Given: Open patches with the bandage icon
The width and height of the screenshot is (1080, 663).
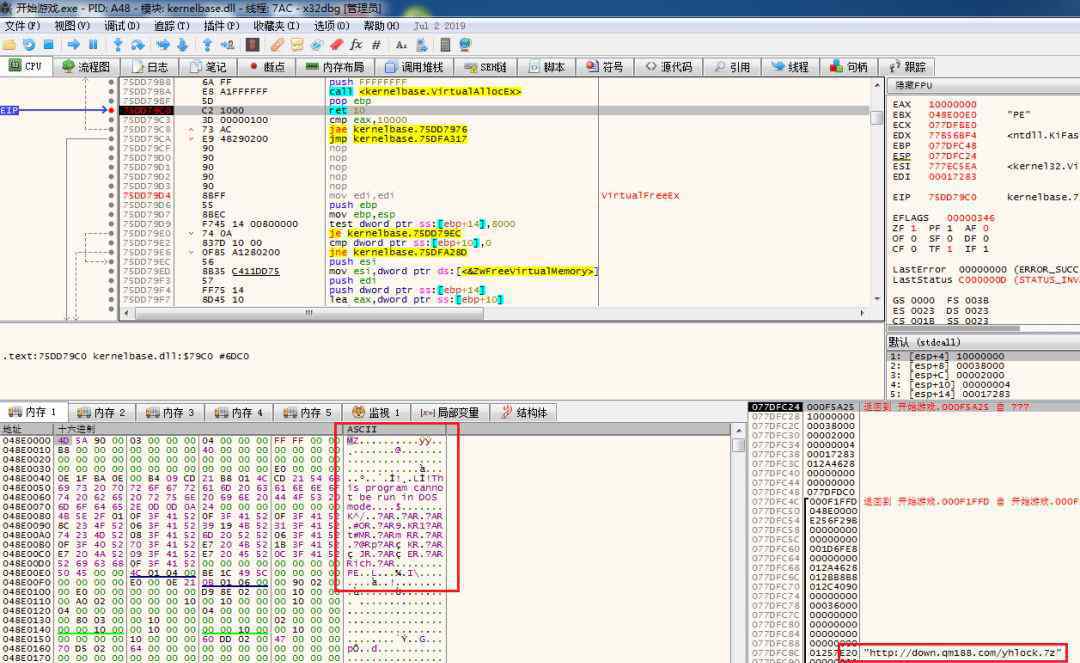Looking at the screenshot, I should [x=277, y=45].
